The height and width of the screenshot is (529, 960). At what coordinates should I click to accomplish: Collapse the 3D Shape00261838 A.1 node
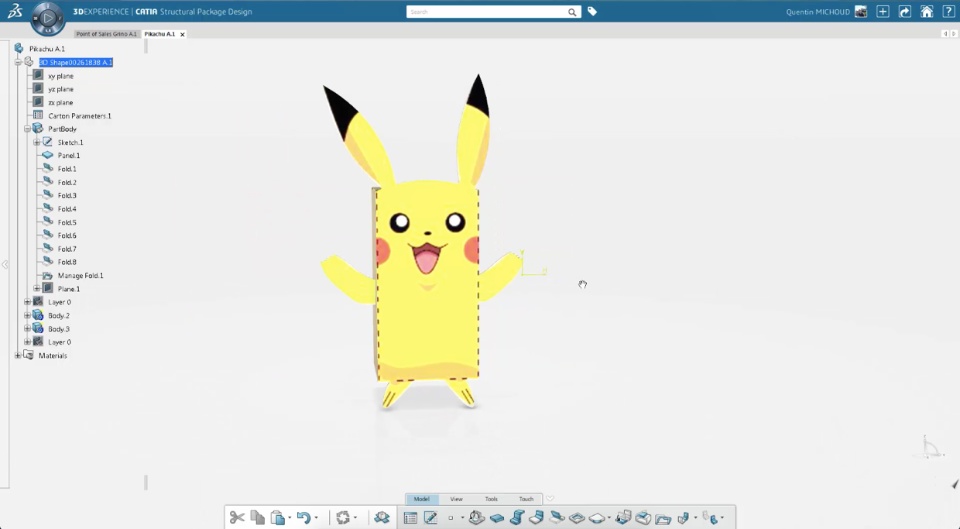[x=18, y=62]
